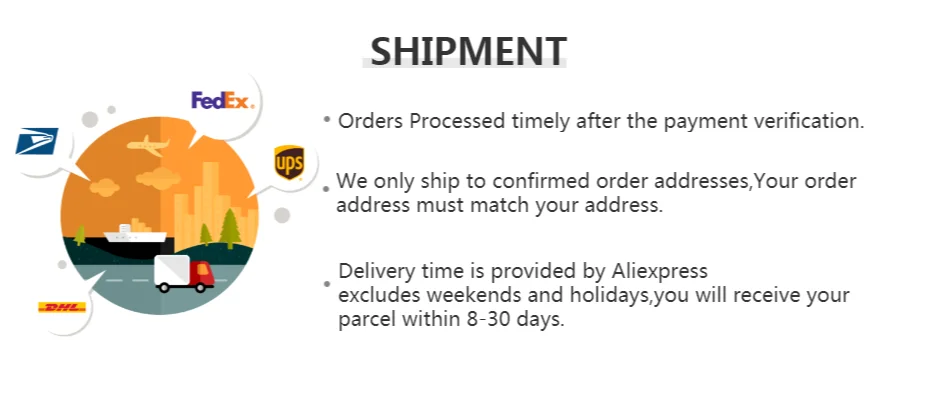Screen dimensions: 932x400
Task: Click the 'address must match your address' line
Action: click(499, 205)
